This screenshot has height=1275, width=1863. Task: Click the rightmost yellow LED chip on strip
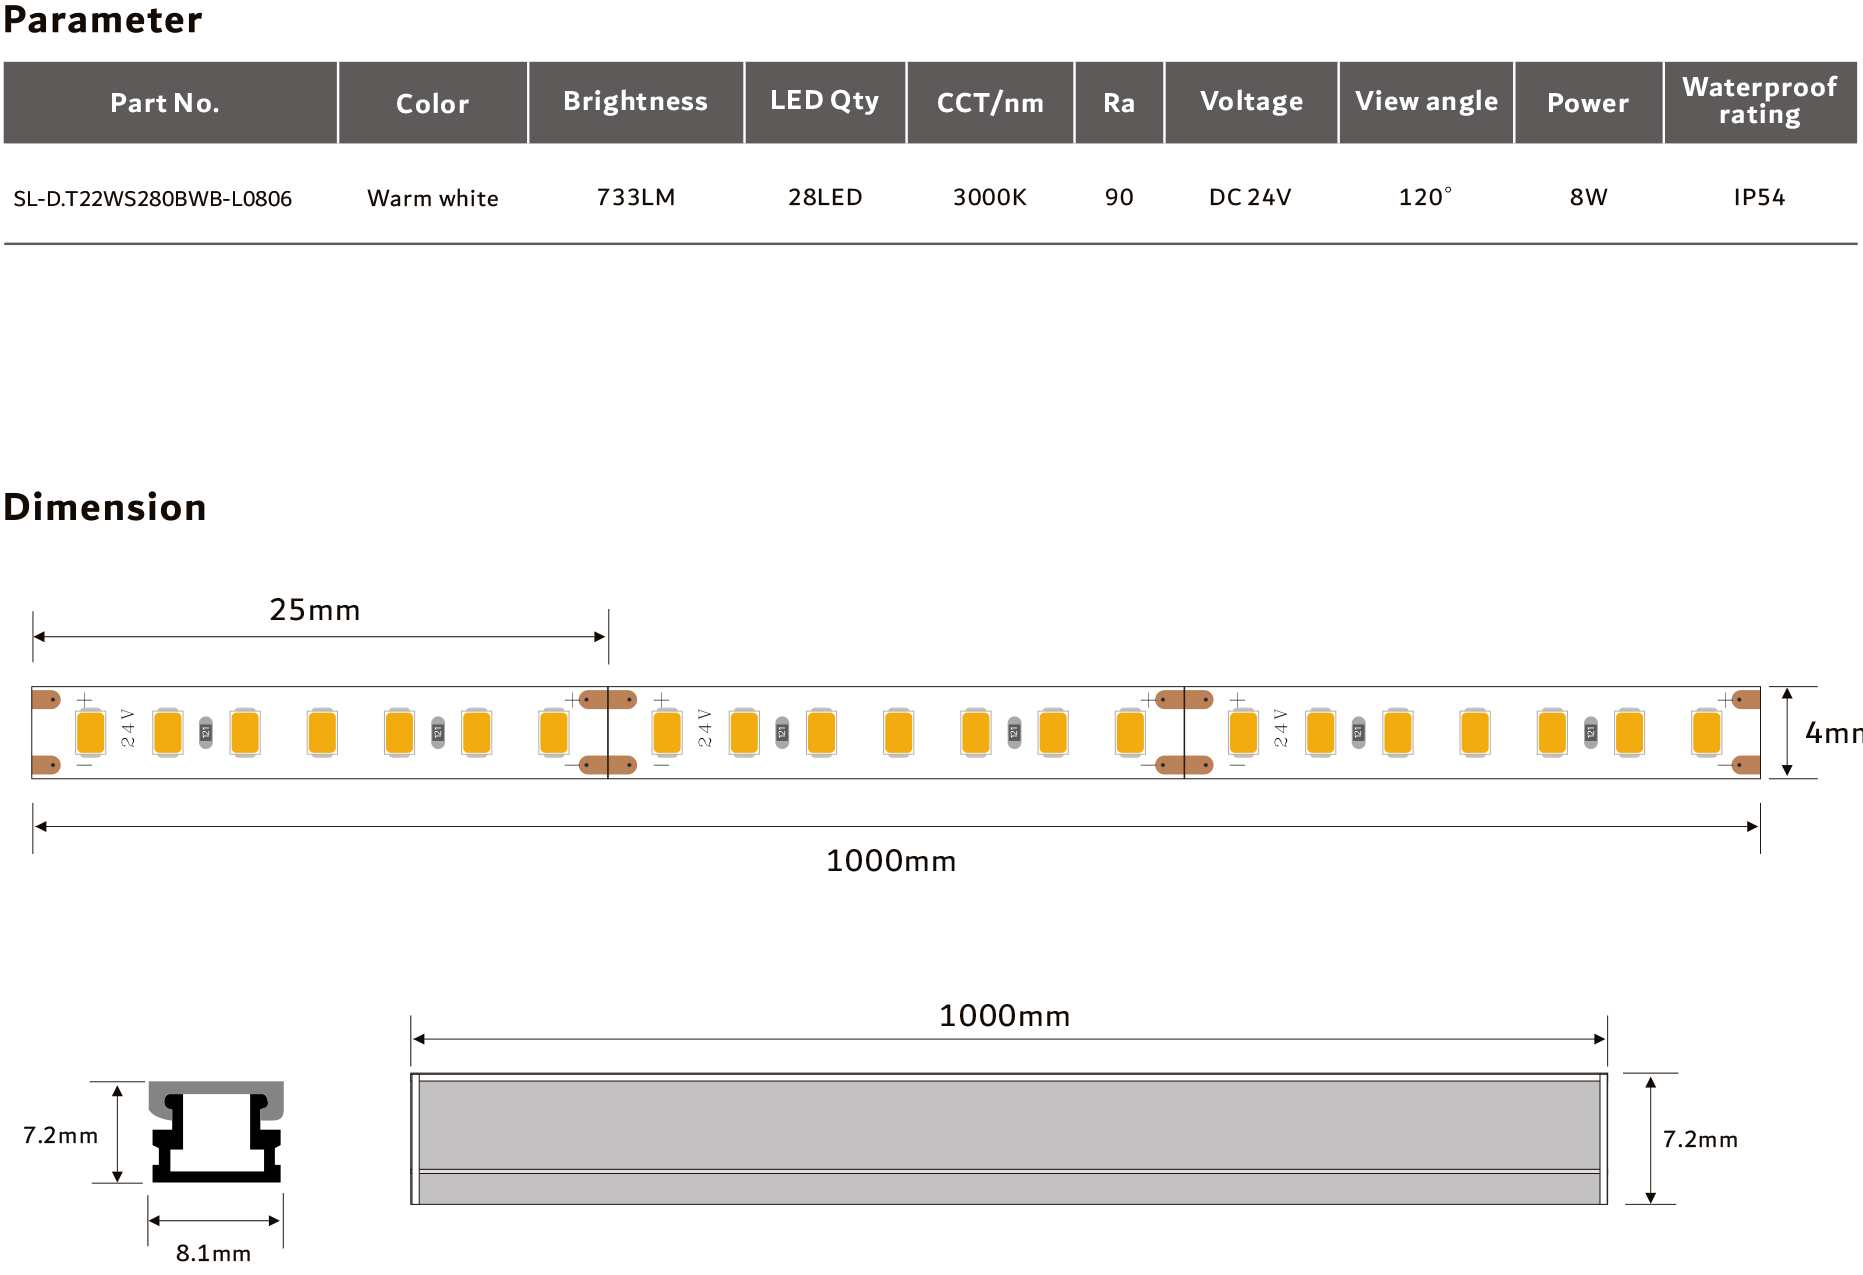pyautogui.click(x=1706, y=733)
